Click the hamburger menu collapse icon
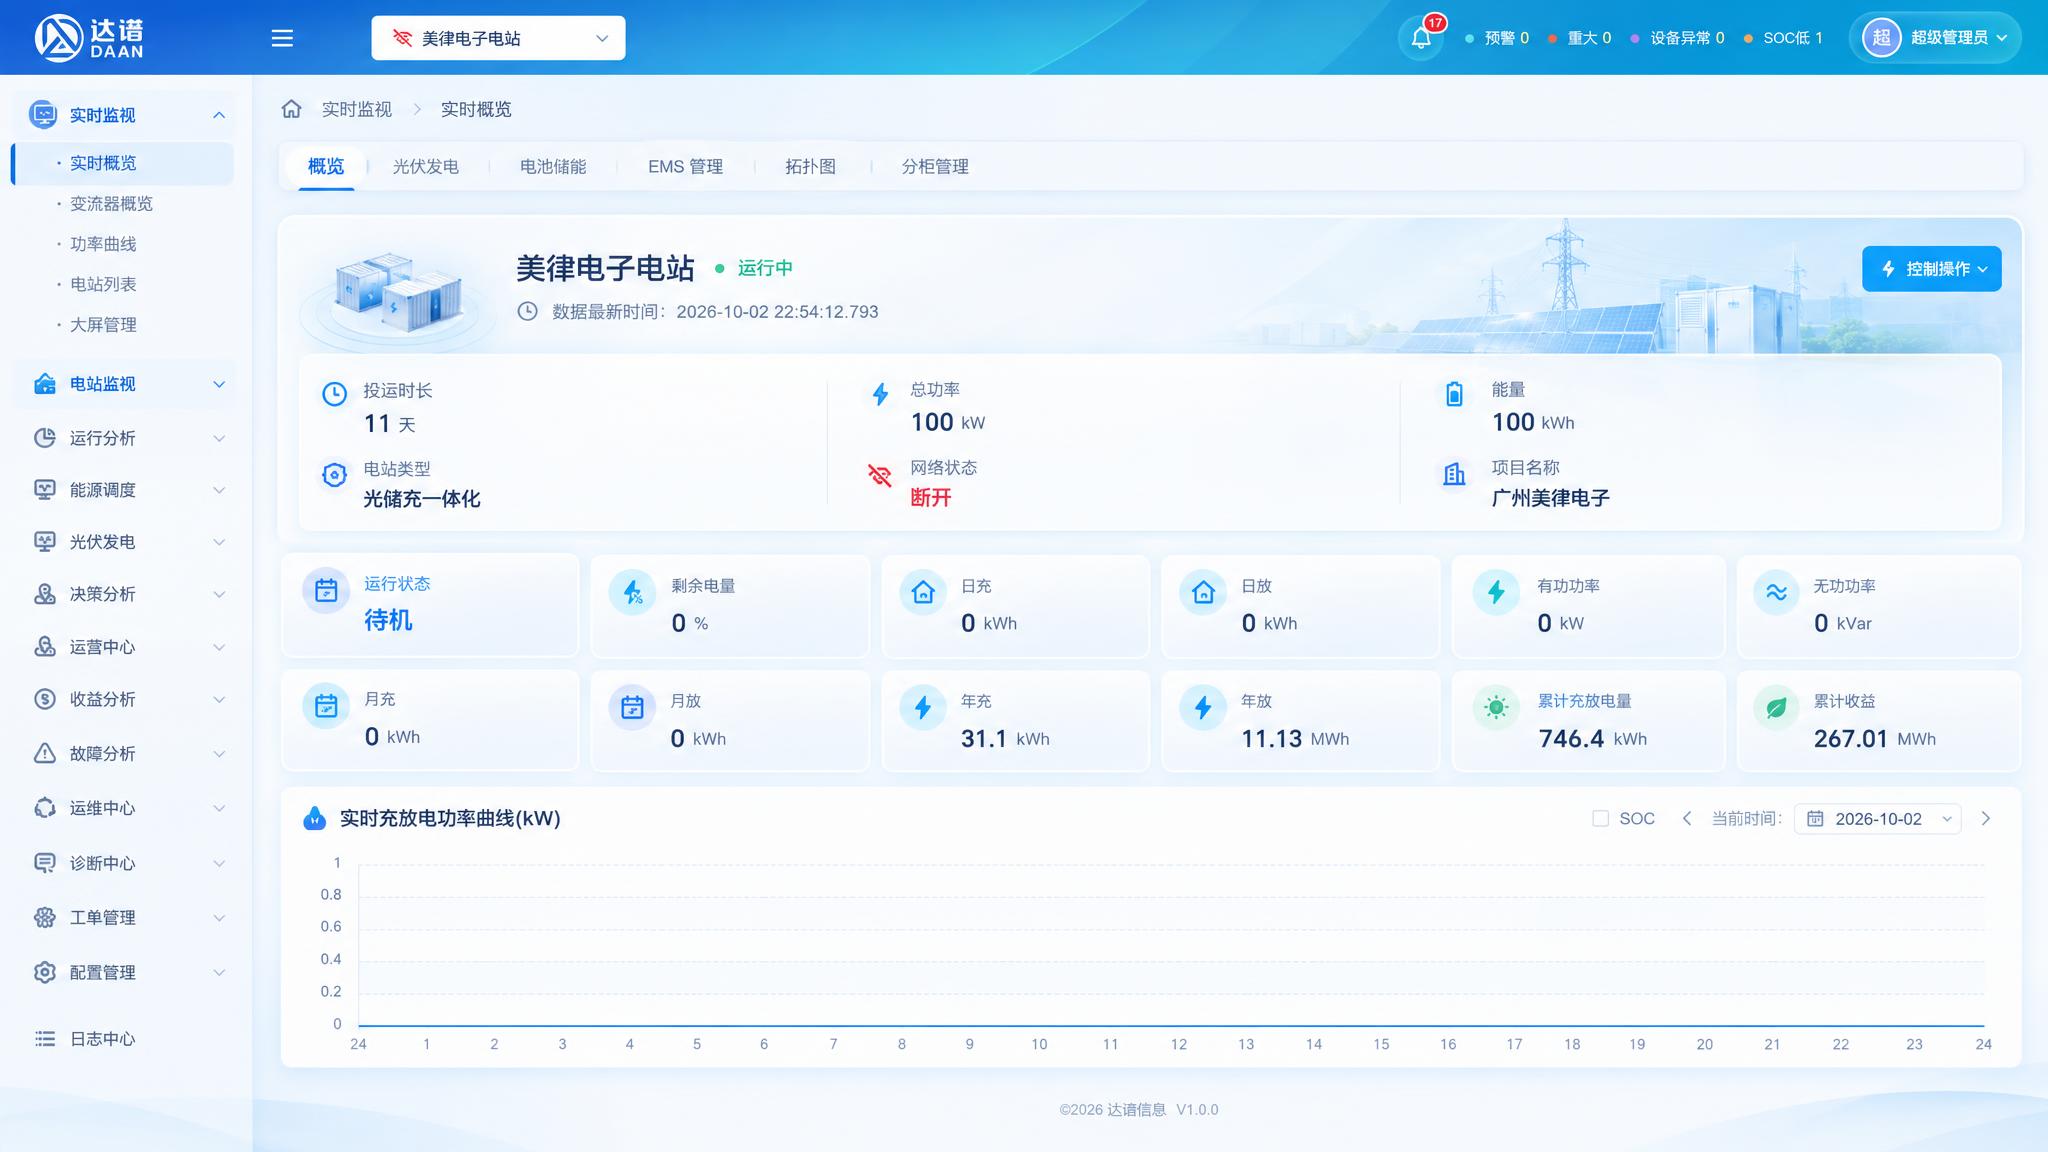This screenshot has height=1152, width=2048. [x=282, y=38]
